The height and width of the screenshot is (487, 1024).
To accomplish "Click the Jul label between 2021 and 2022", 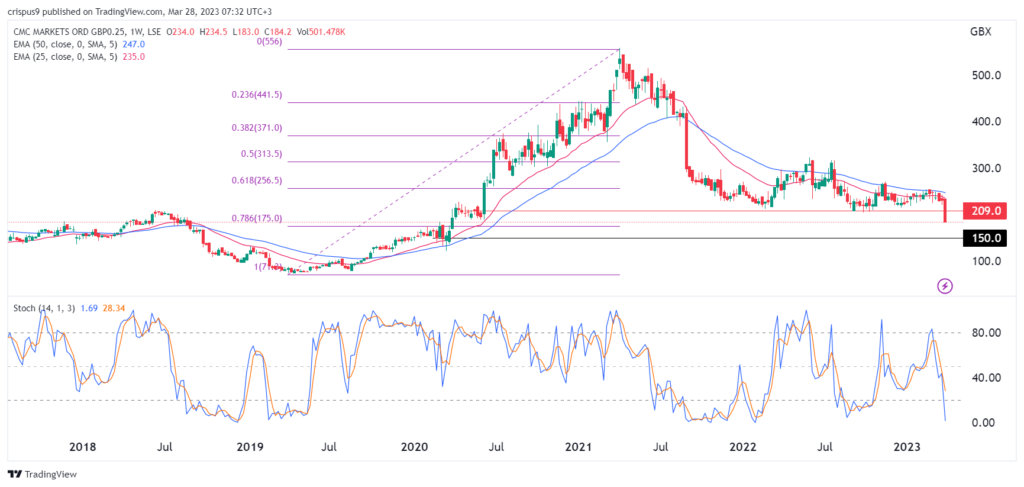I will coord(662,447).
